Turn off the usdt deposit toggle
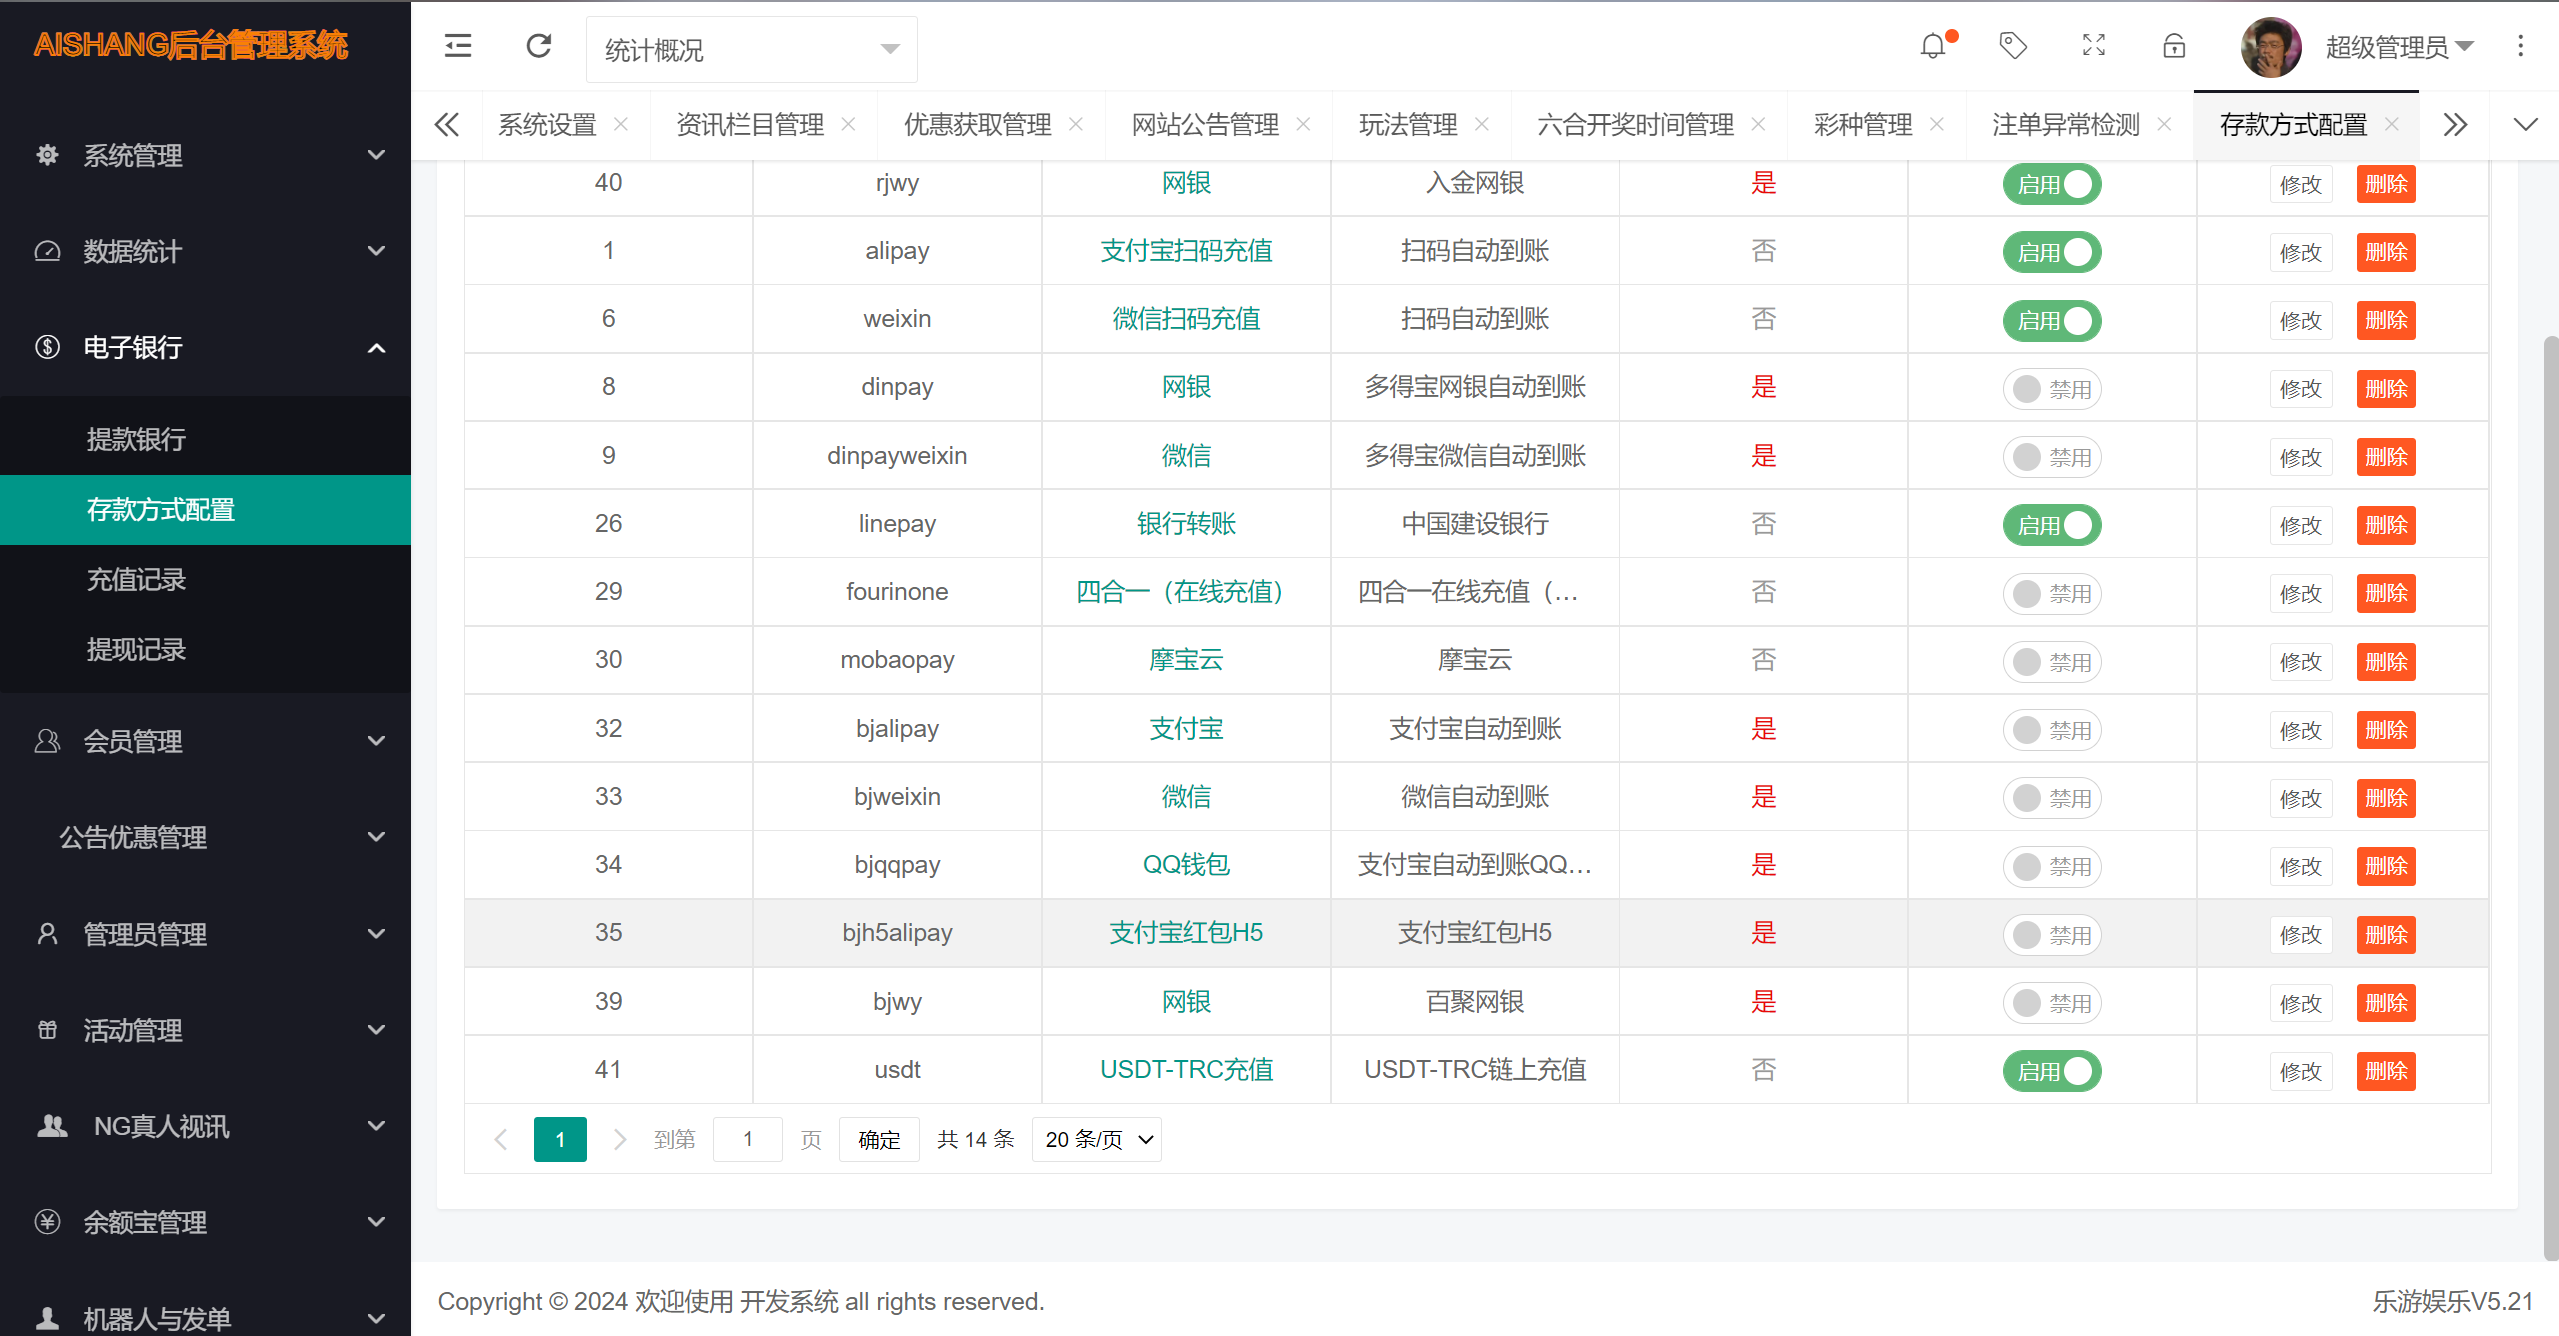 2051,1071
